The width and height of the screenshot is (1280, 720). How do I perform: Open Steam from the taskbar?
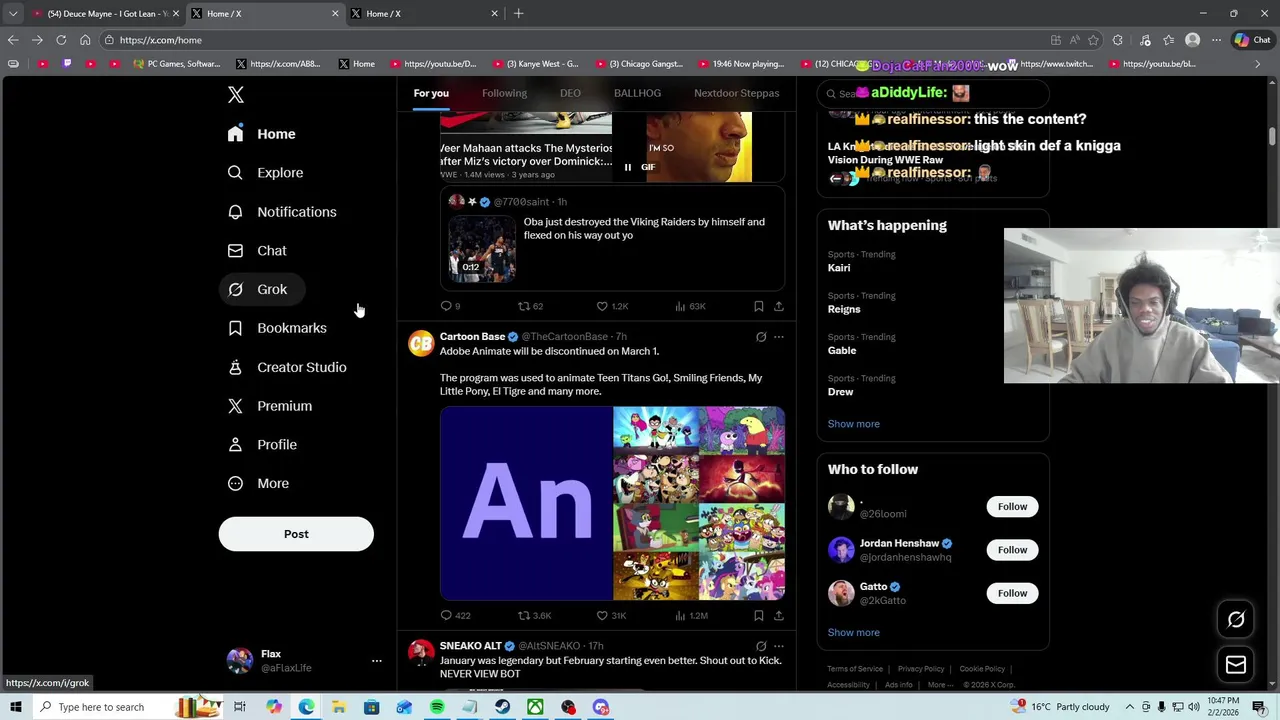tap(502, 707)
